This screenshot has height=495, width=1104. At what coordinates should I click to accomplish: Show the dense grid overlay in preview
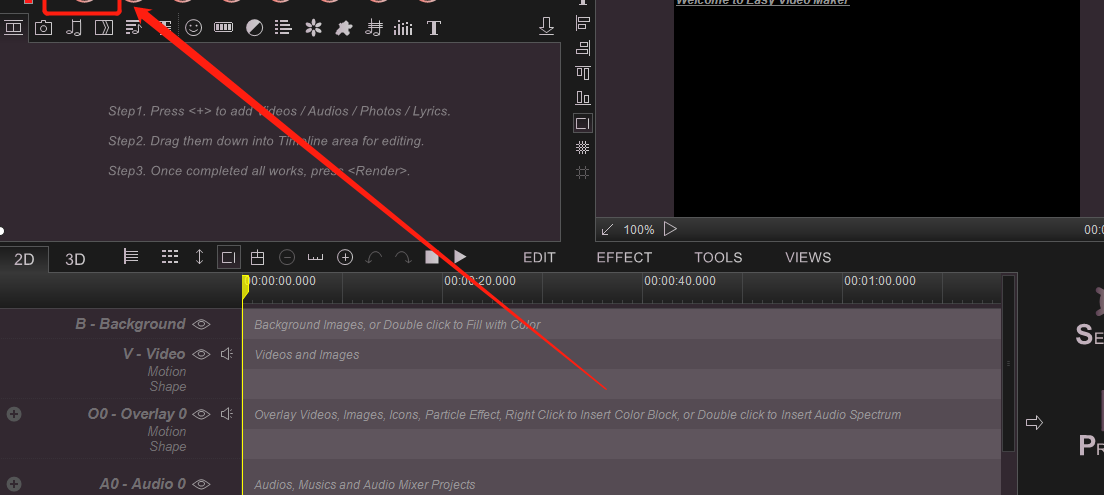(x=582, y=148)
